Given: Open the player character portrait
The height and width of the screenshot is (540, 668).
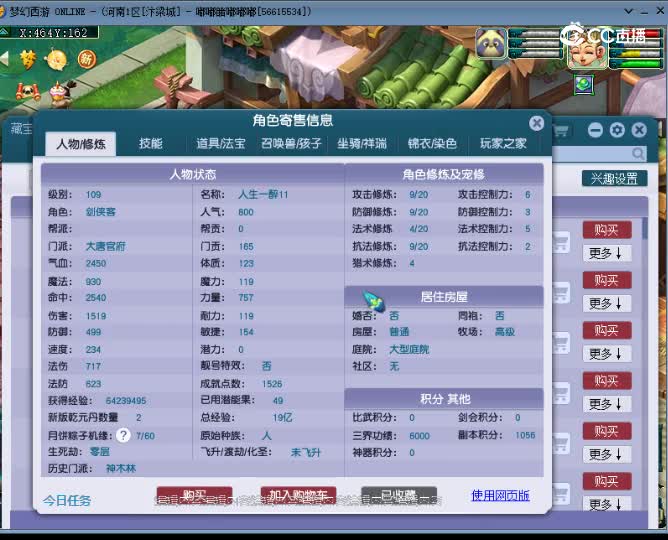Looking at the screenshot, I should pos(587,52).
